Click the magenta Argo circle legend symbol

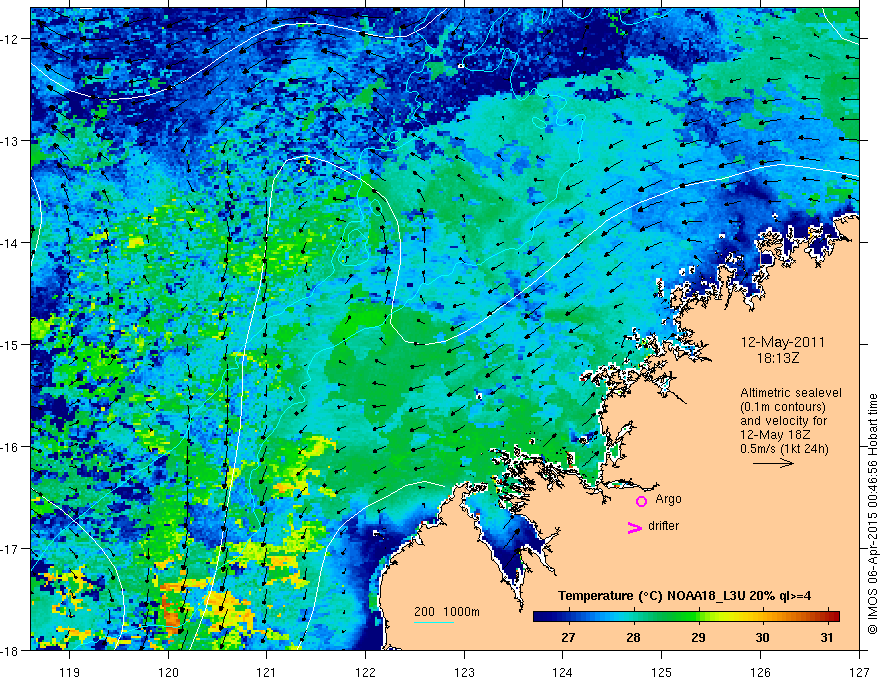coord(641,501)
